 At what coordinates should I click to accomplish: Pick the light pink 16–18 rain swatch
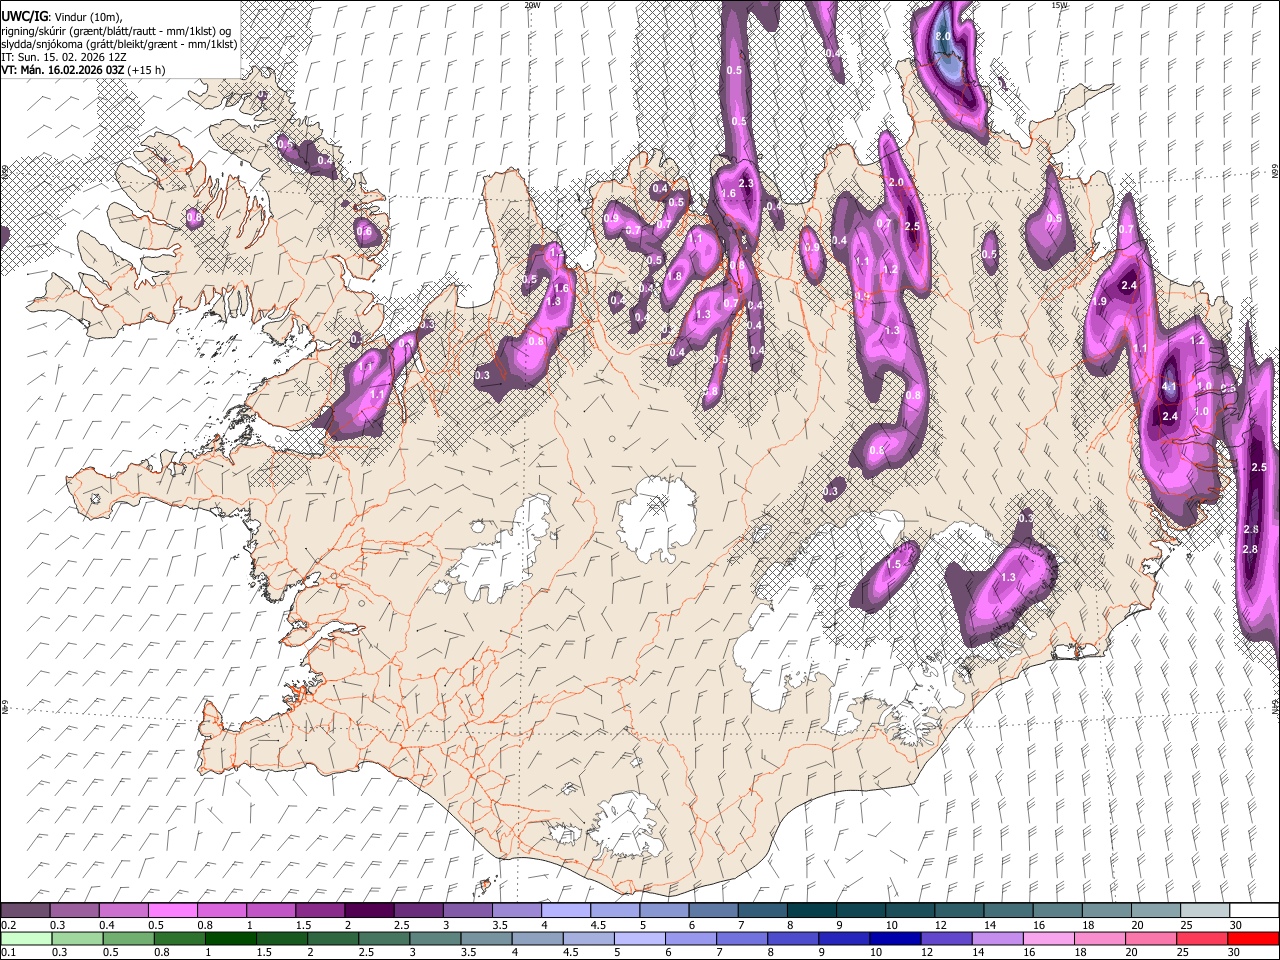(1048, 938)
